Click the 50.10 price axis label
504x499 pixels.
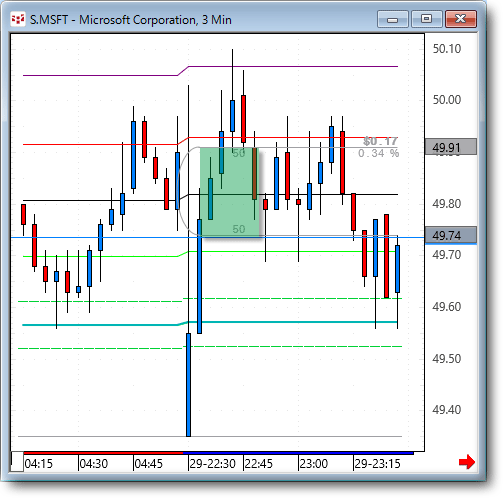coord(447,49)
